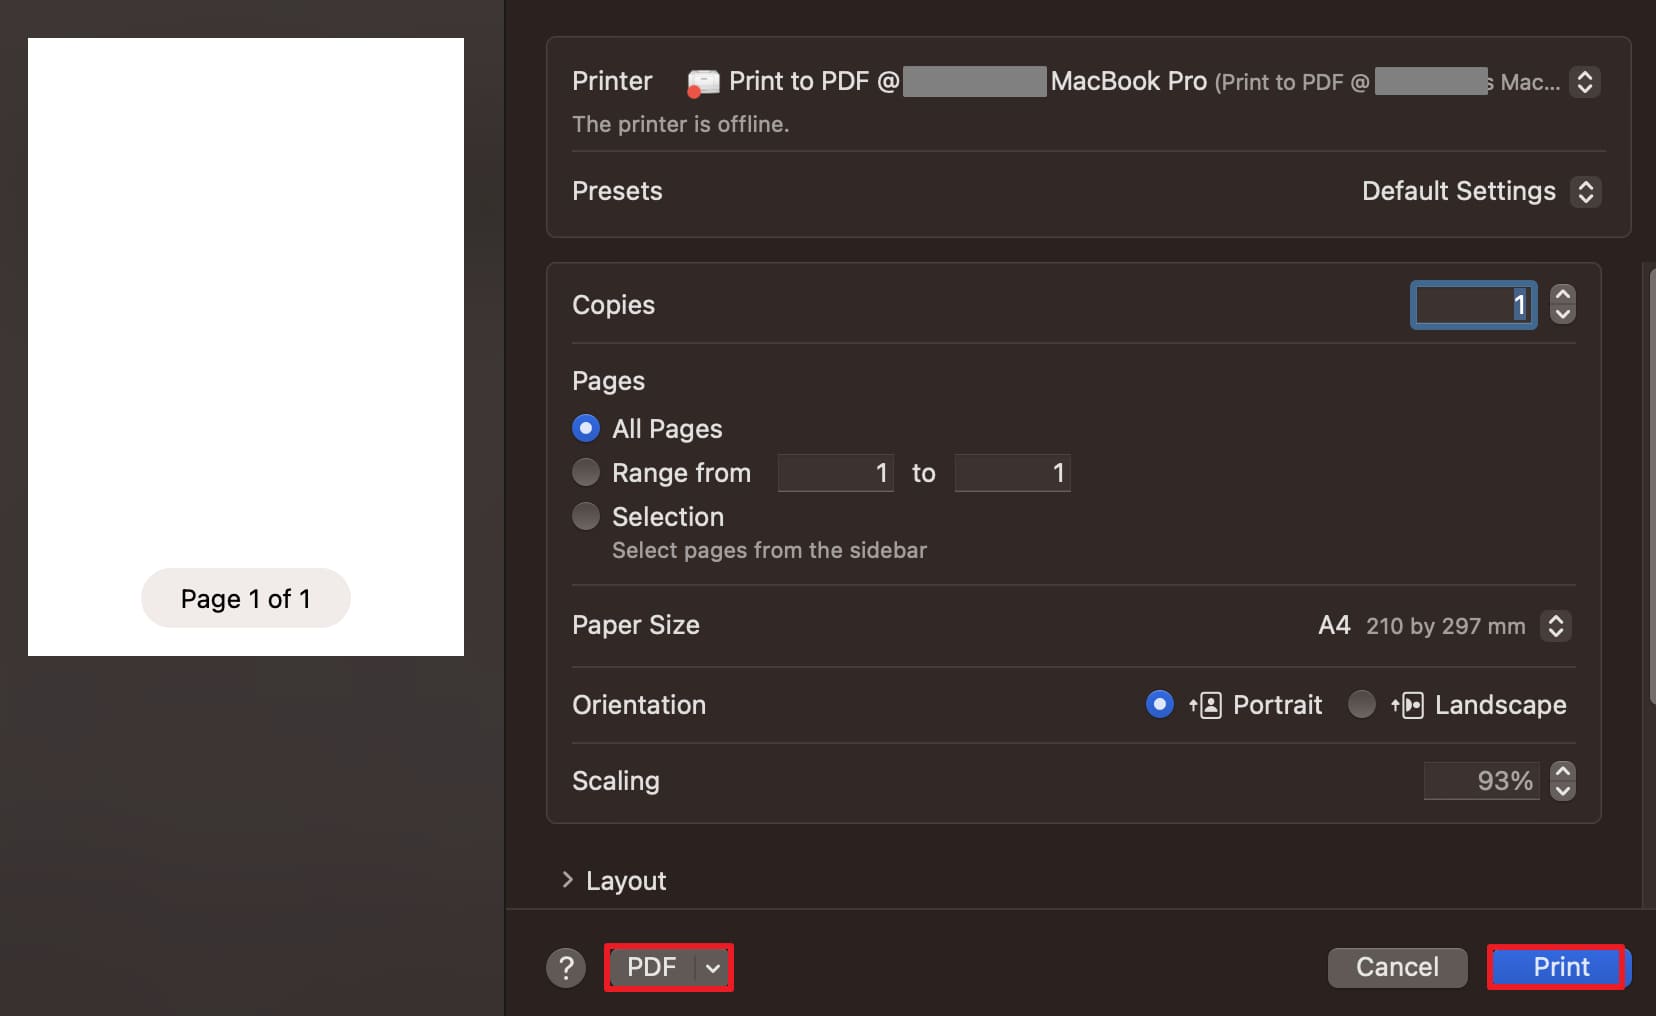Click the Paper Size label
1656x1016 pixels.
click(x=636, y=625)
